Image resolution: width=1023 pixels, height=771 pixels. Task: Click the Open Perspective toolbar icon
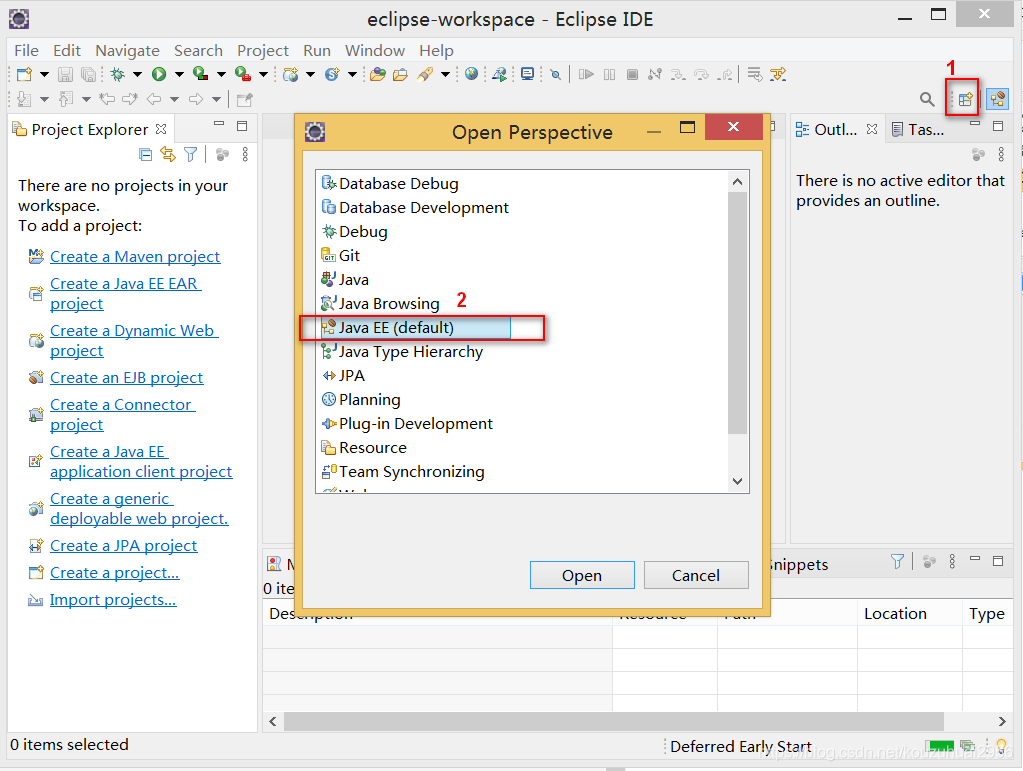tap(966, 99)
